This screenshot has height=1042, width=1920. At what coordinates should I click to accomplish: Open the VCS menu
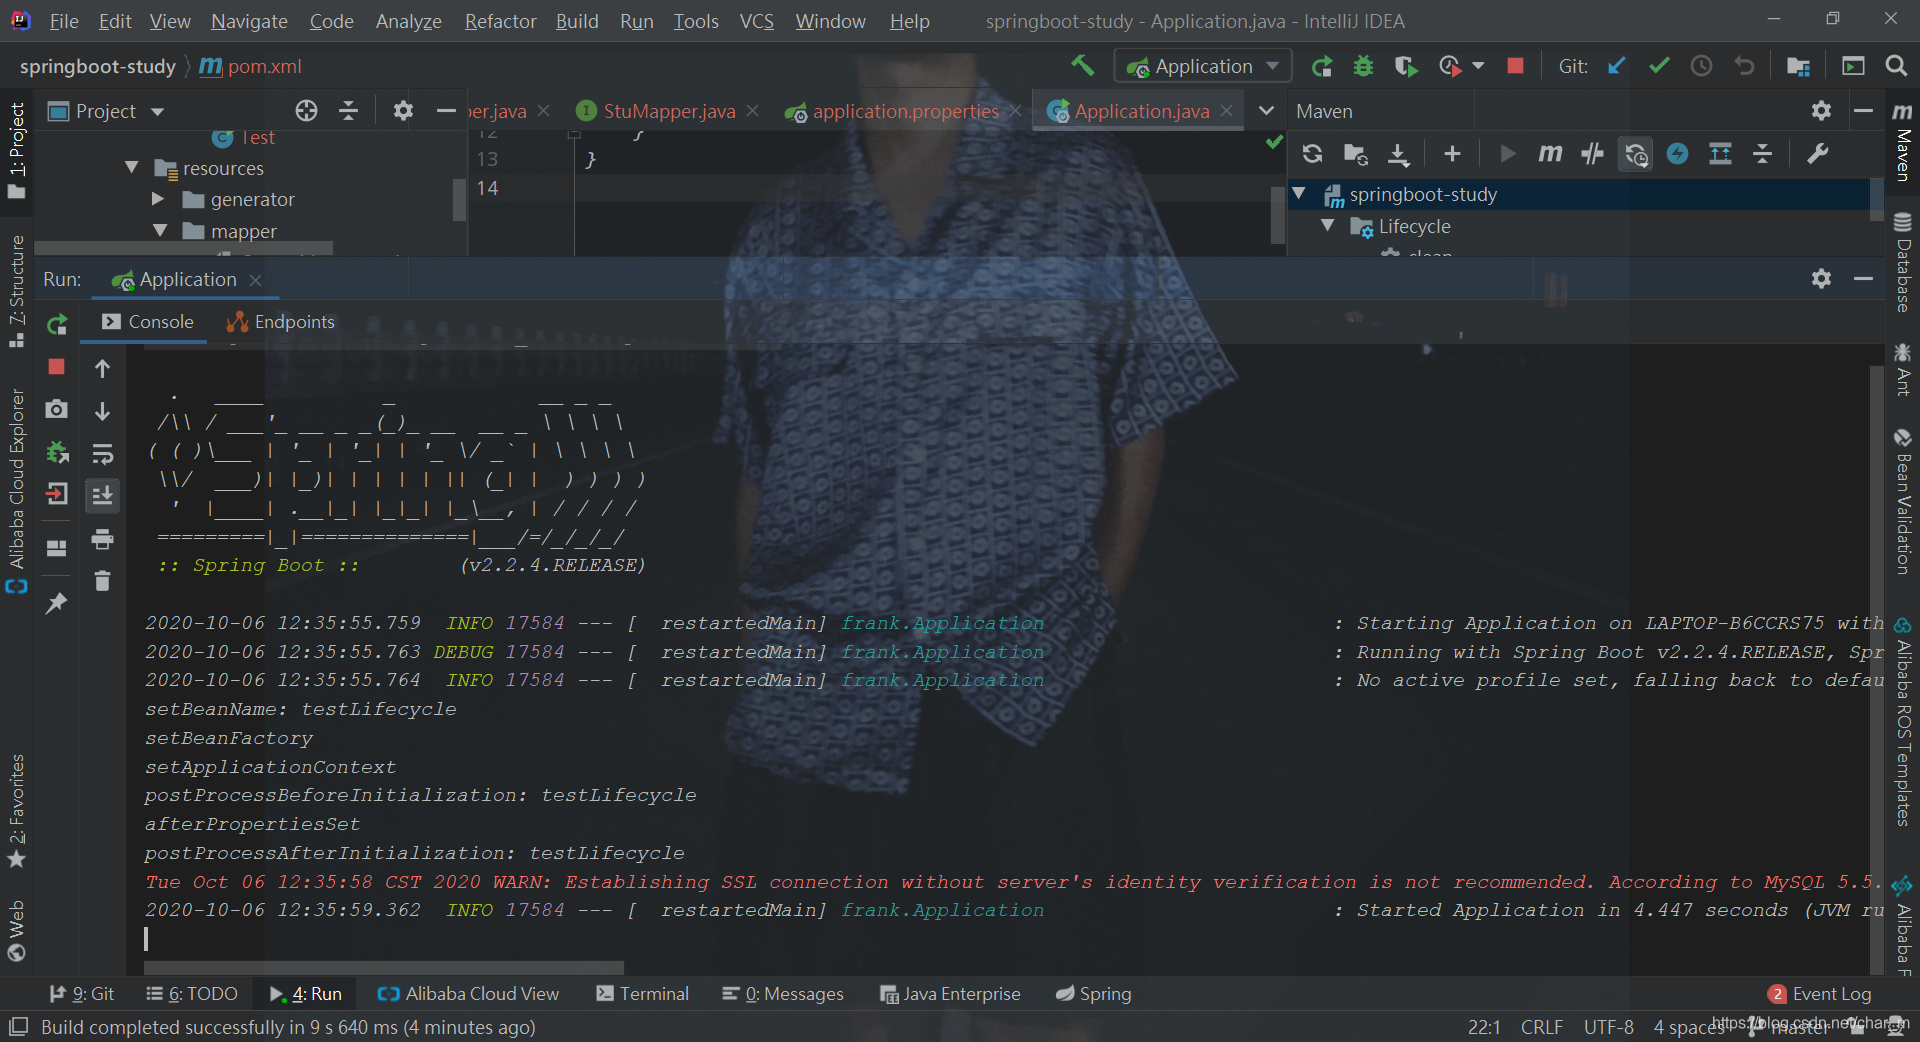click(x=756, y=21)
